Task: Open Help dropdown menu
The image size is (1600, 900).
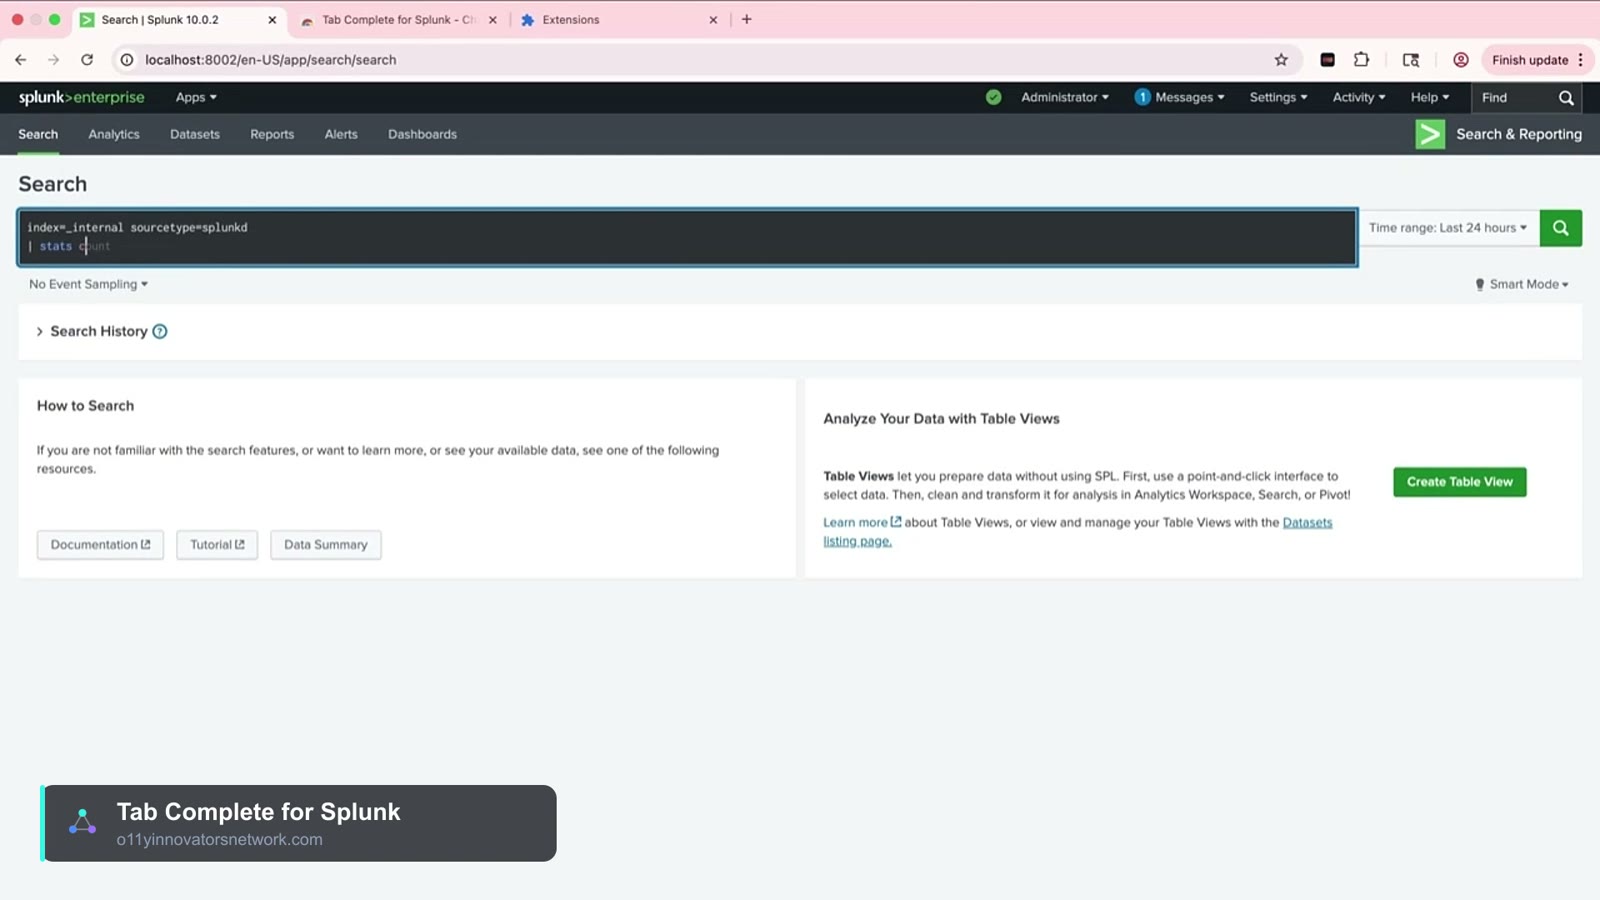Action: pyautogui.click(x=1430, y=97)
